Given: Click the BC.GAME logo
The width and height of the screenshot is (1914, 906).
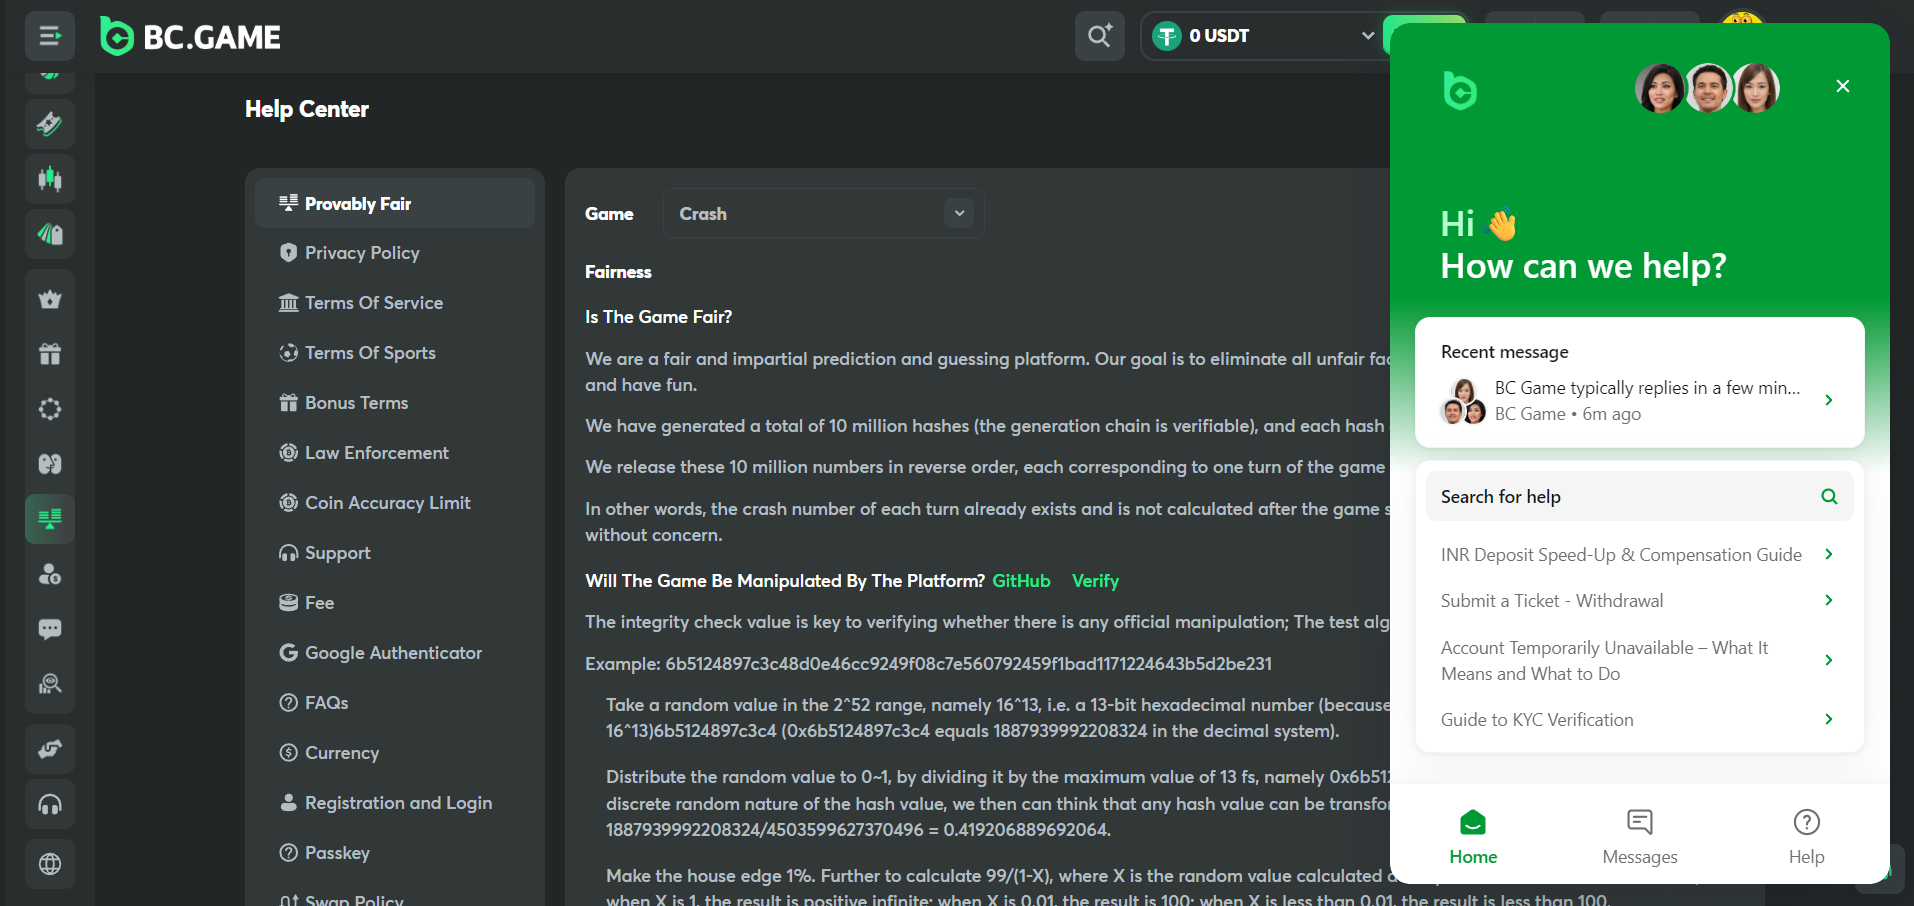Looking at the screenshot, I should [x=191, y=36].
